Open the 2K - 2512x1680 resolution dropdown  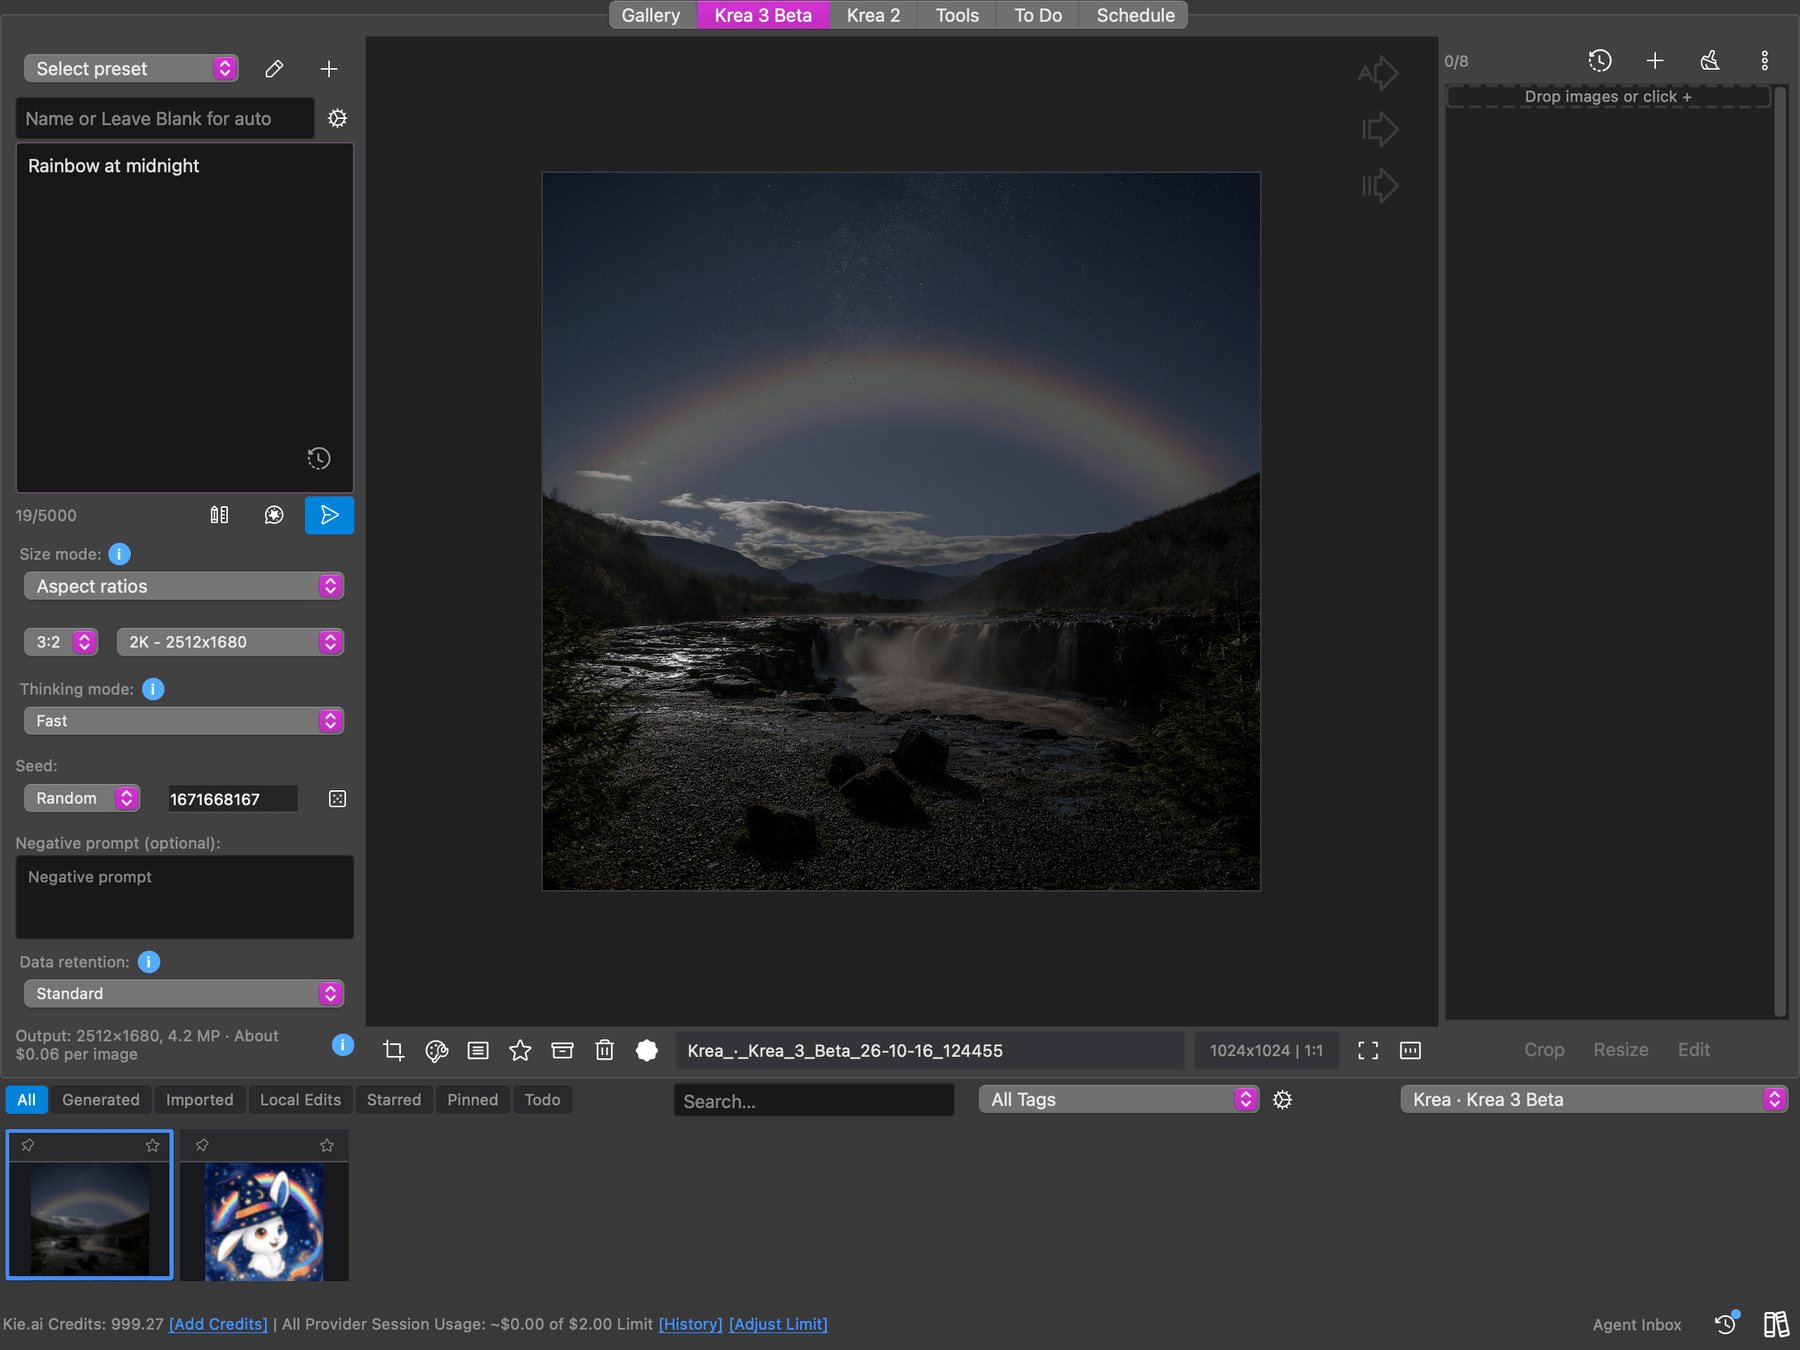[x=230, y=642]
